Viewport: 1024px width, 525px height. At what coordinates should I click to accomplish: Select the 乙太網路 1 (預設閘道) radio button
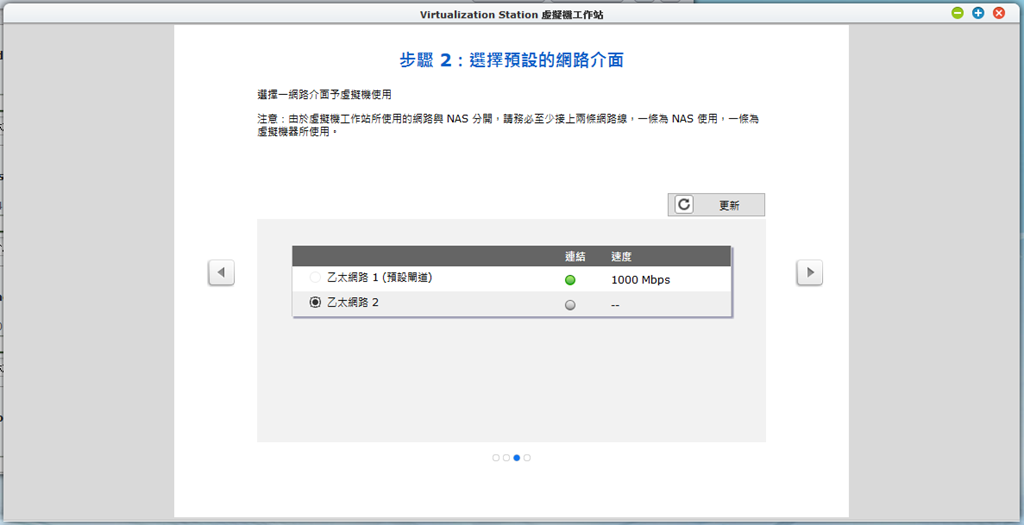click(x=315, y=278)
